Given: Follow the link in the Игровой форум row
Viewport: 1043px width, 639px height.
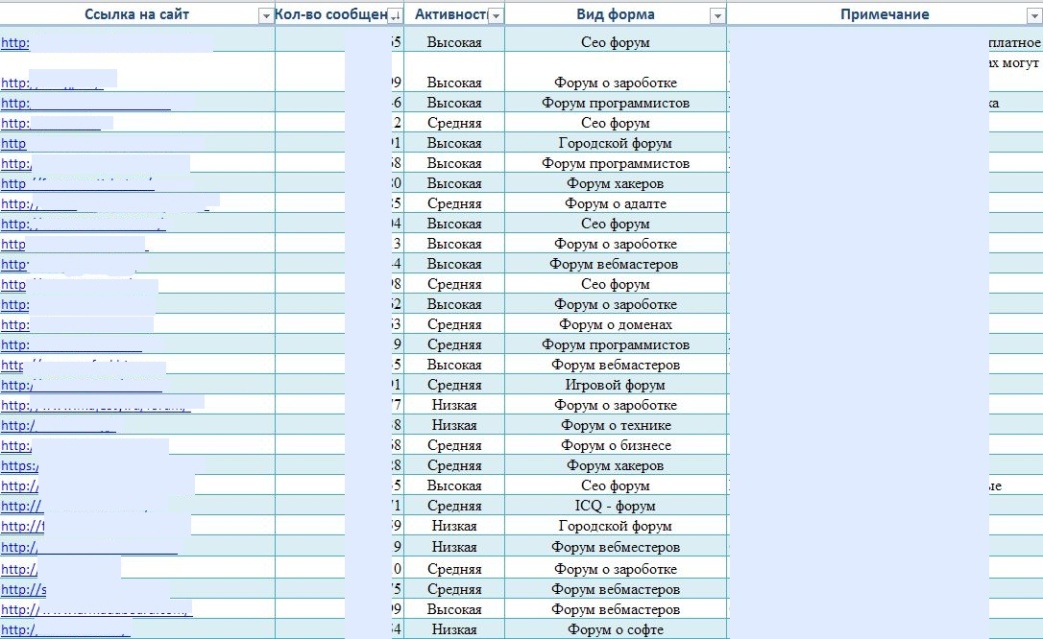Looking at the screenshot, I should click(x=17, y=385).
